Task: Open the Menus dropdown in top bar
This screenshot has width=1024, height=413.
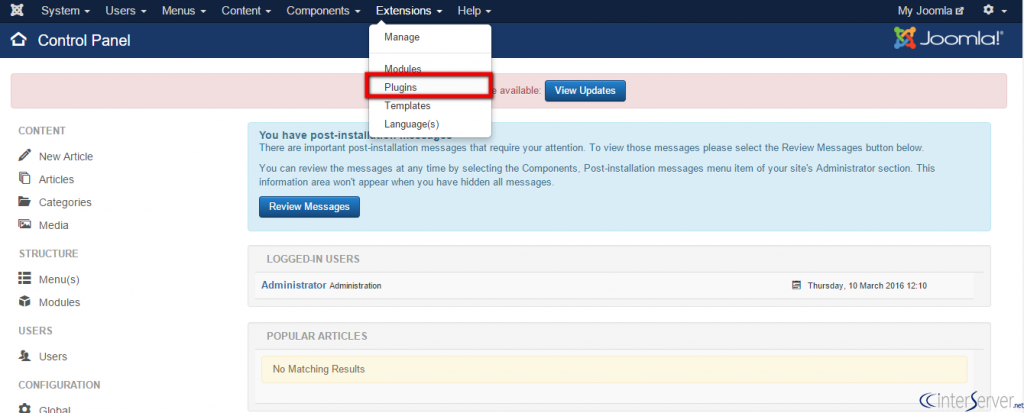Action: [184, 11]
